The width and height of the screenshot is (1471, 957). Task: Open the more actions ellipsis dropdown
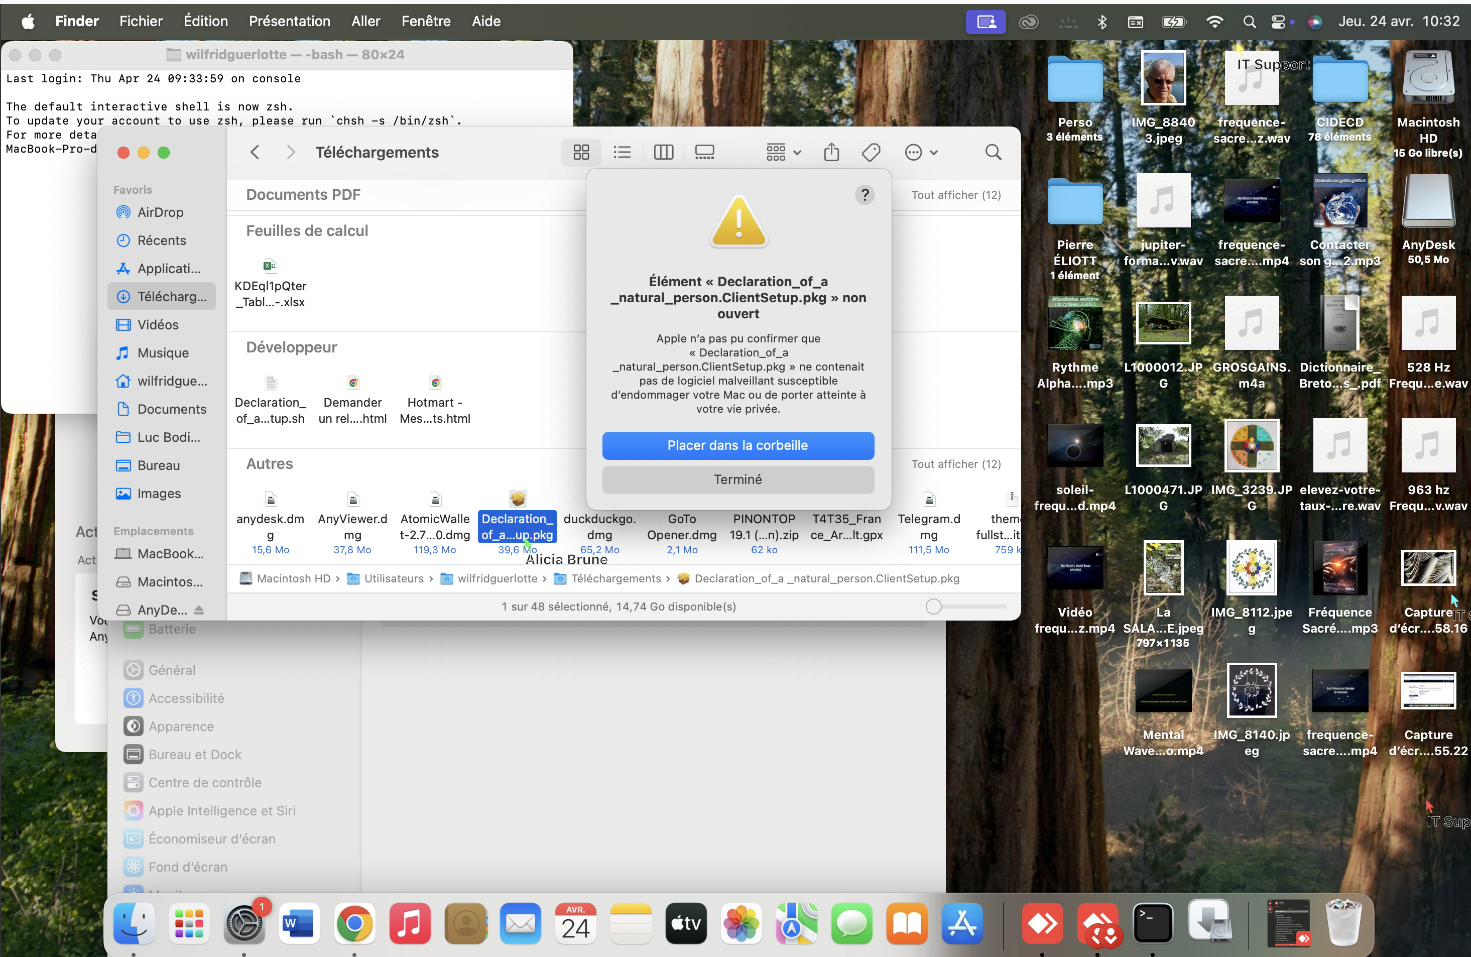point(921,152)
